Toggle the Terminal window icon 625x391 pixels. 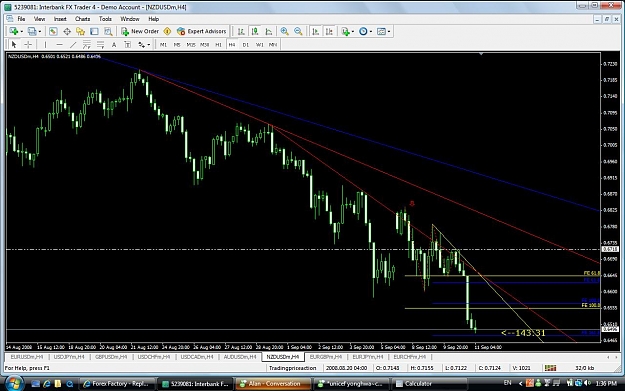[x=94, y=31]
